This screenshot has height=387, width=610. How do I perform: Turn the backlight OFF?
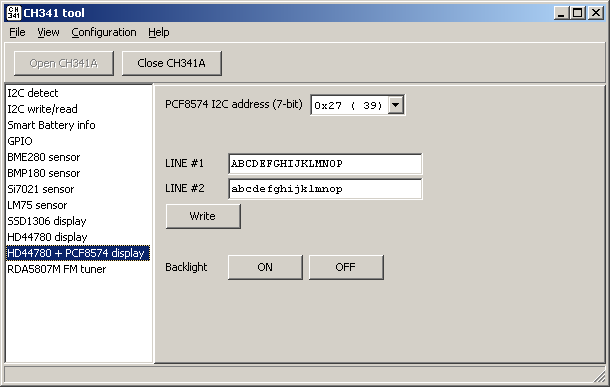pyautogui.click(x=346, y=267)
